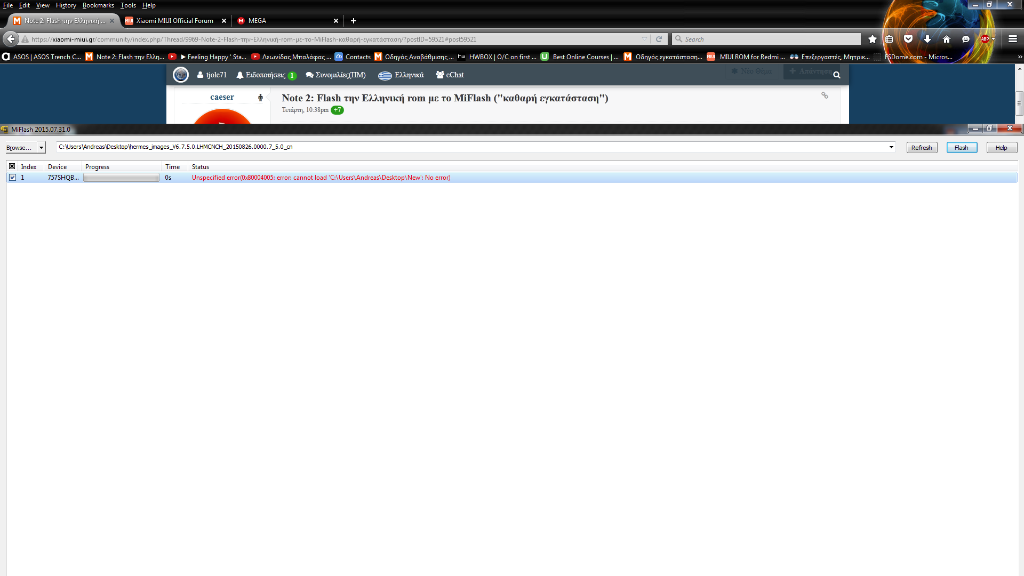This screenshot has width=1024, height=576.
Task: Click the forum search magnifier icon
Action: point(837,75)
